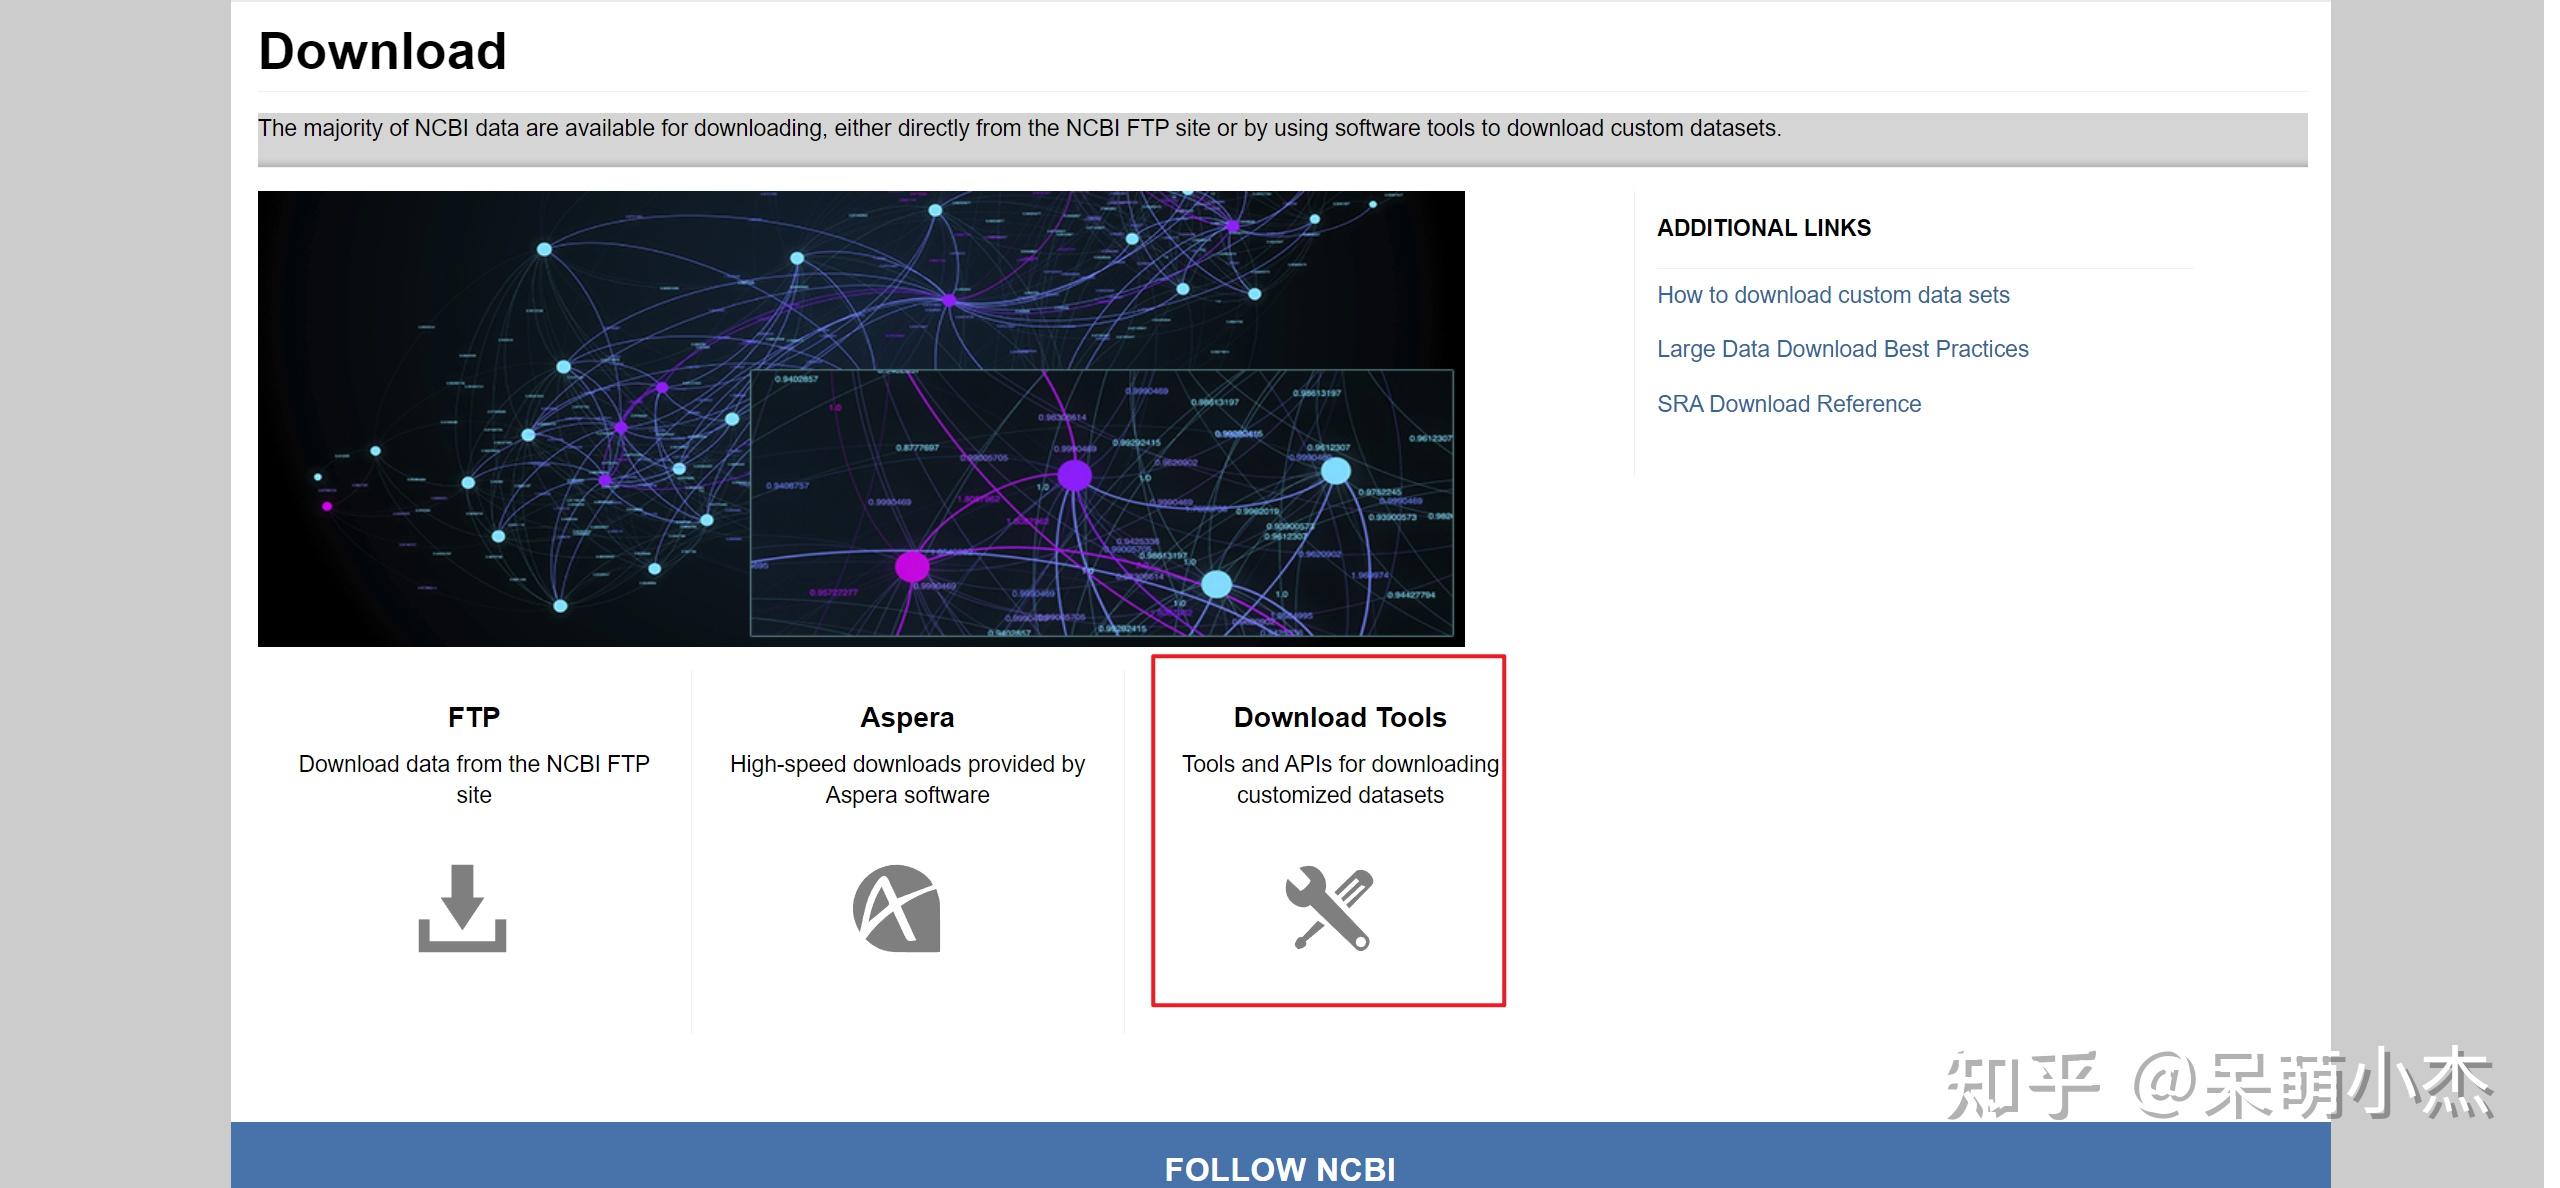Open the Download Tools heading
The image size is (2560, 1188).
(x=1339, y=717)
